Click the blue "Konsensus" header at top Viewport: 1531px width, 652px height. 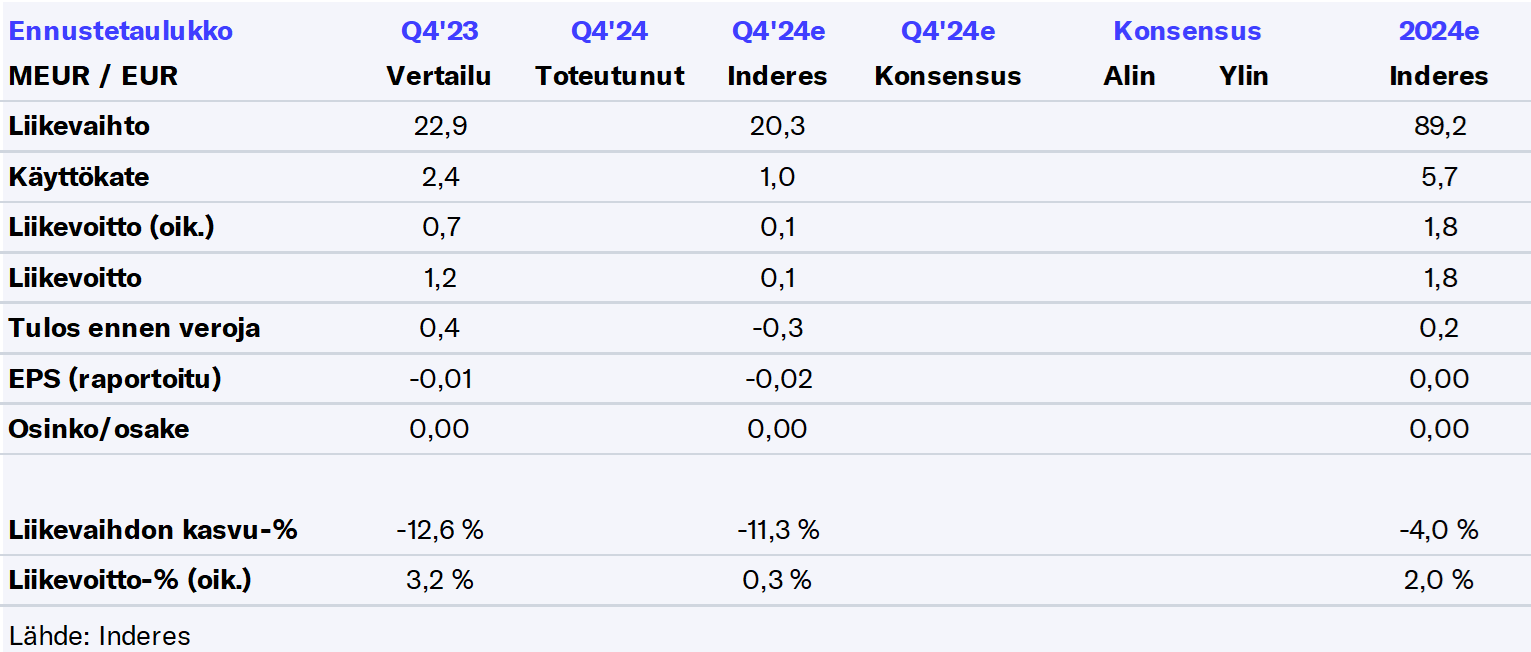tap(1187, 31)
